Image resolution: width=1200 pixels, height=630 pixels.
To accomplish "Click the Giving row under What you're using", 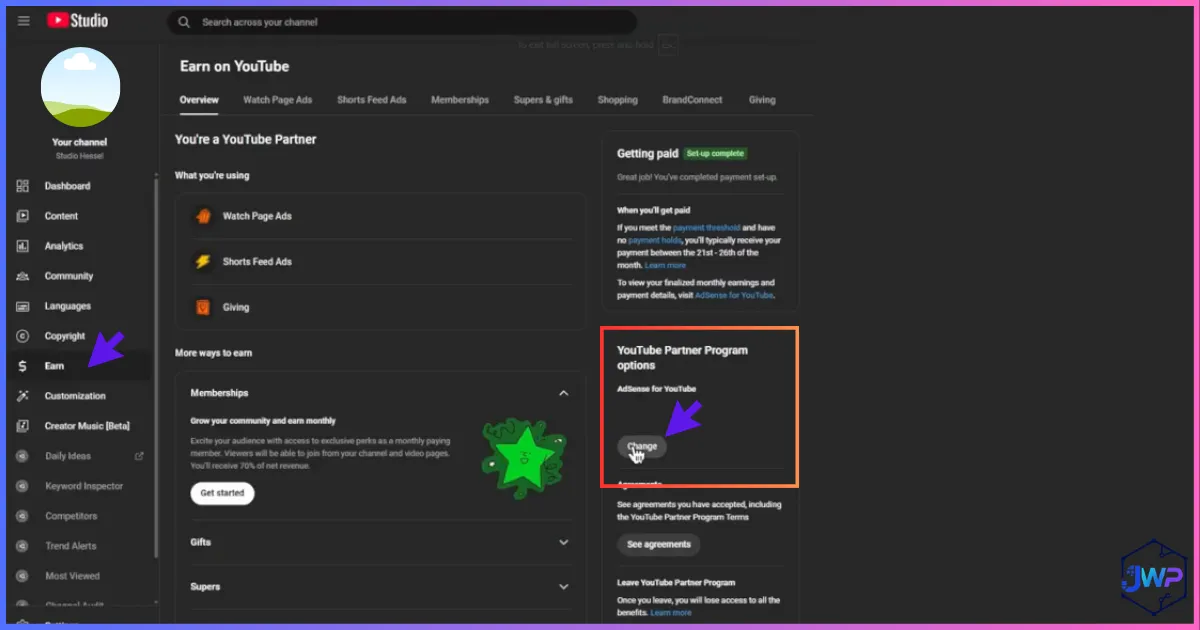I will pos(380,307).
